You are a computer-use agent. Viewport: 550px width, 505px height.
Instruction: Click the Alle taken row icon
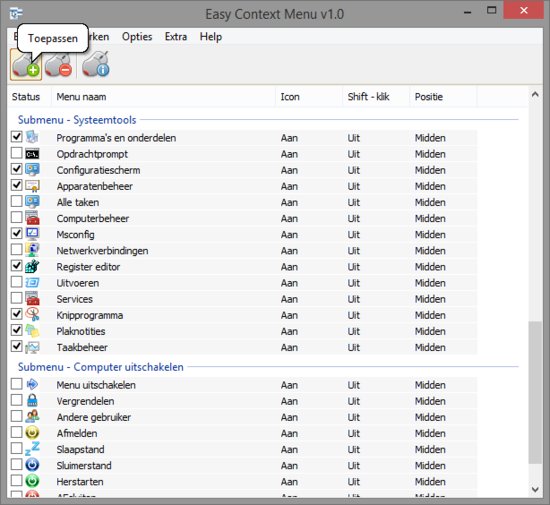pos(32,202)
